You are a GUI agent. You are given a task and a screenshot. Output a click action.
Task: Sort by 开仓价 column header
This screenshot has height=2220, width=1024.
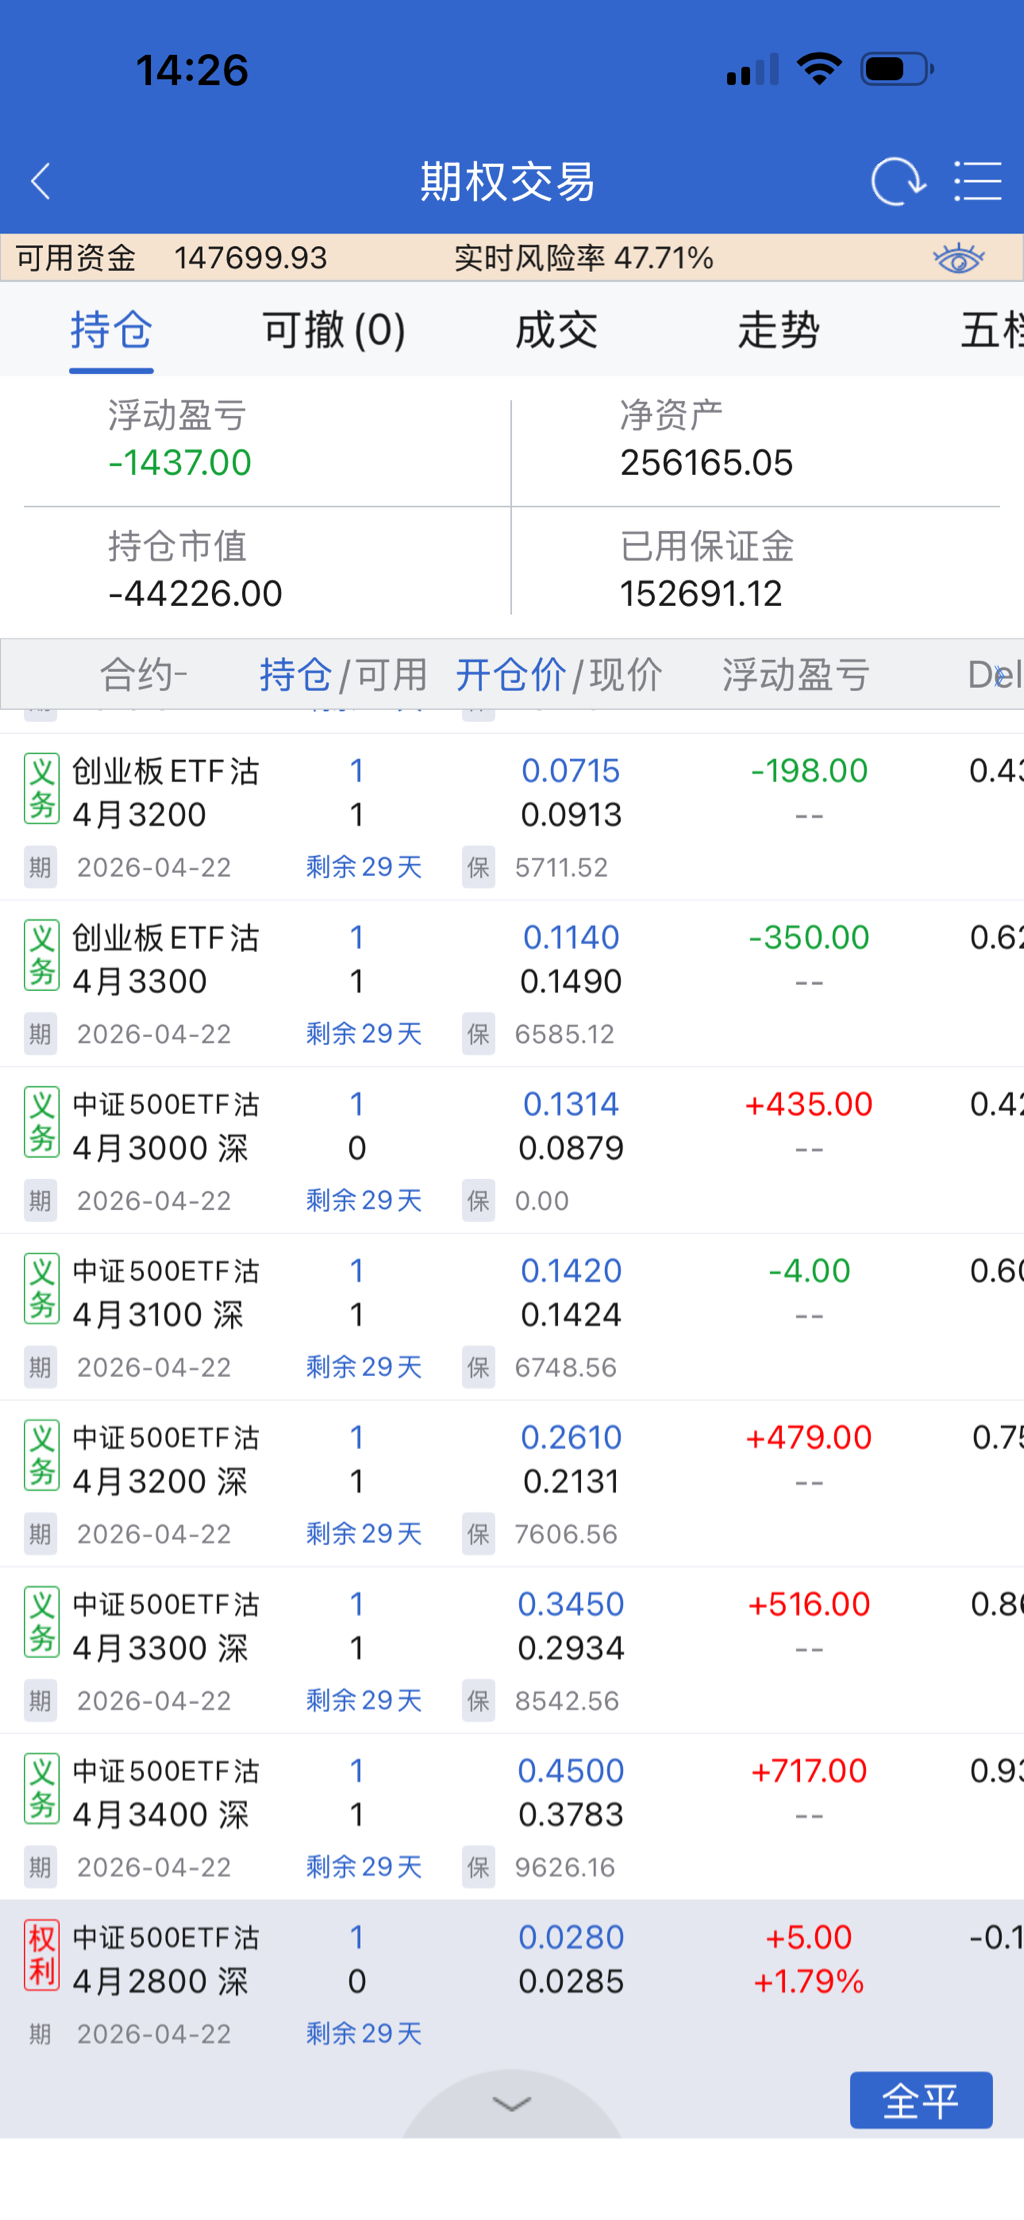point(510,675)
